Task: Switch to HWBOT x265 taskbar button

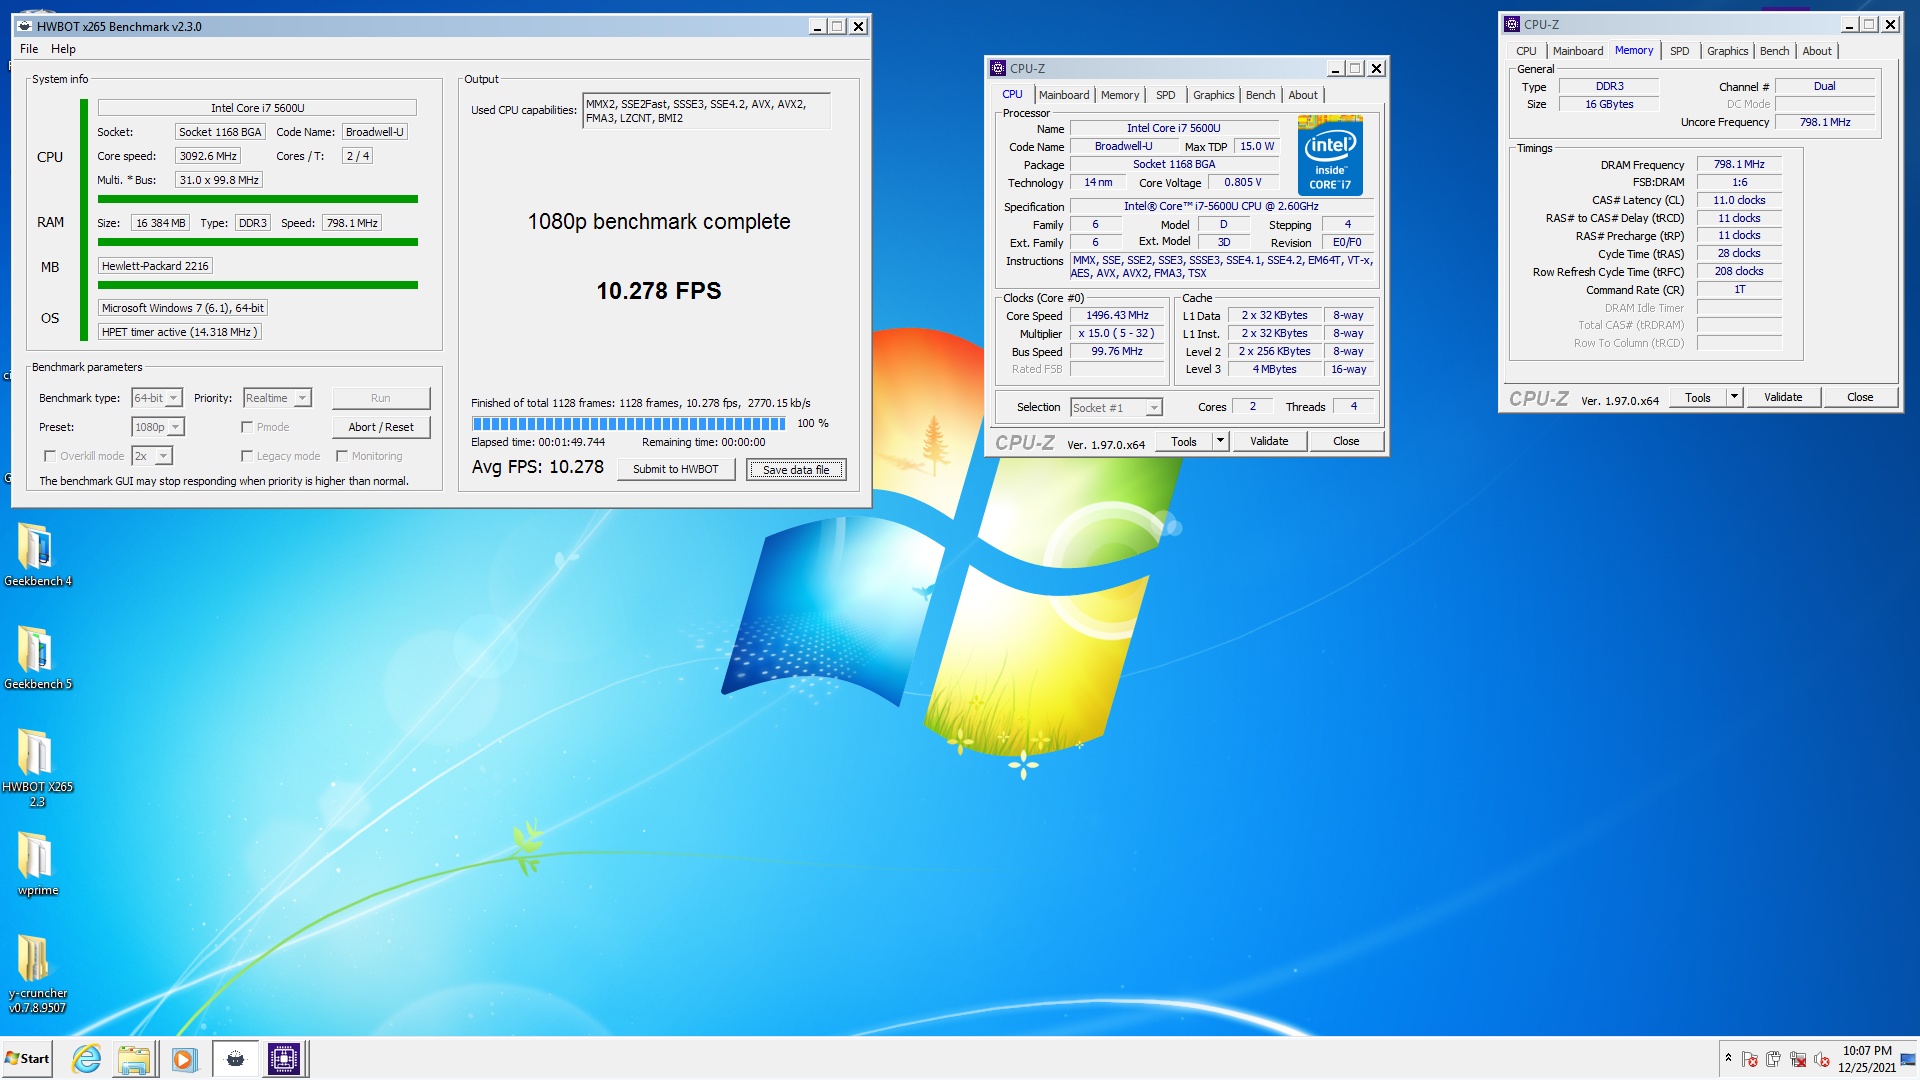Action: click(x=235, y=1058)
